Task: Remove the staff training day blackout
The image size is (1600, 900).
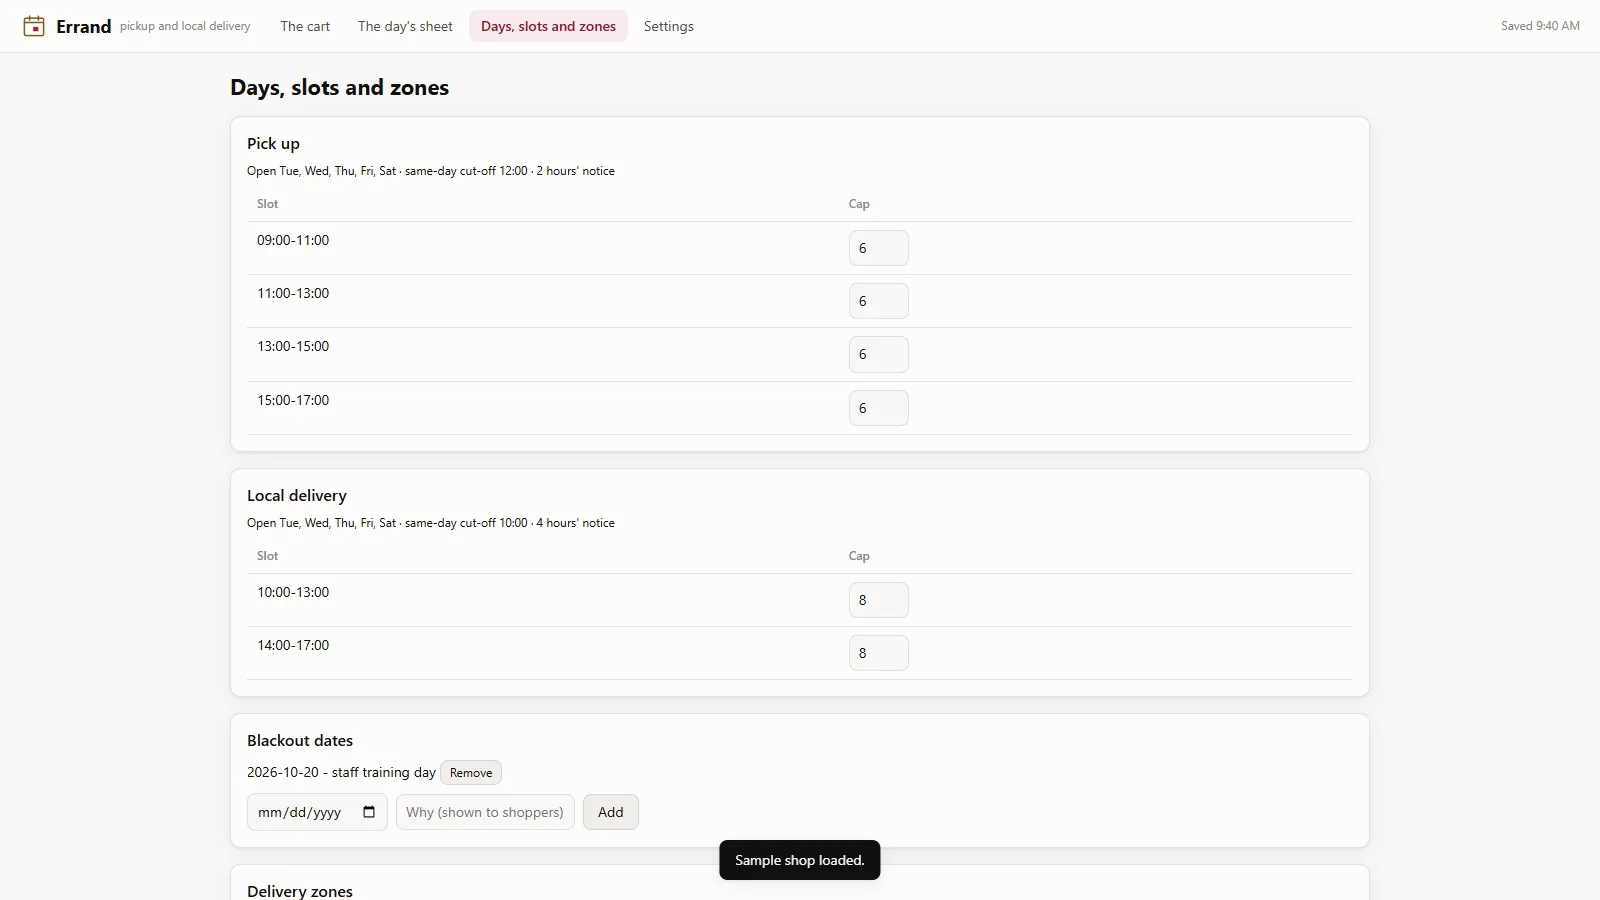Action: (x=471, y=773)
